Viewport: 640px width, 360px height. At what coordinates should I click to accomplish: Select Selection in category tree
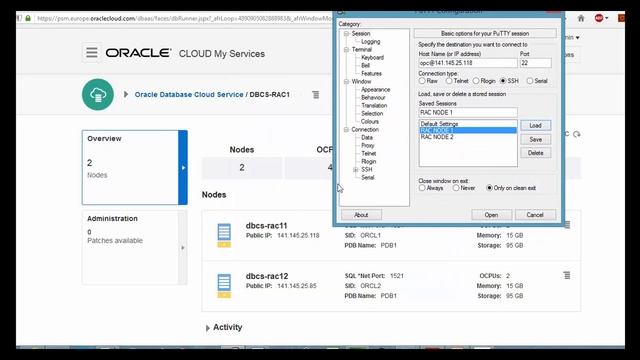pyautogui.click(x=372, y=113)
